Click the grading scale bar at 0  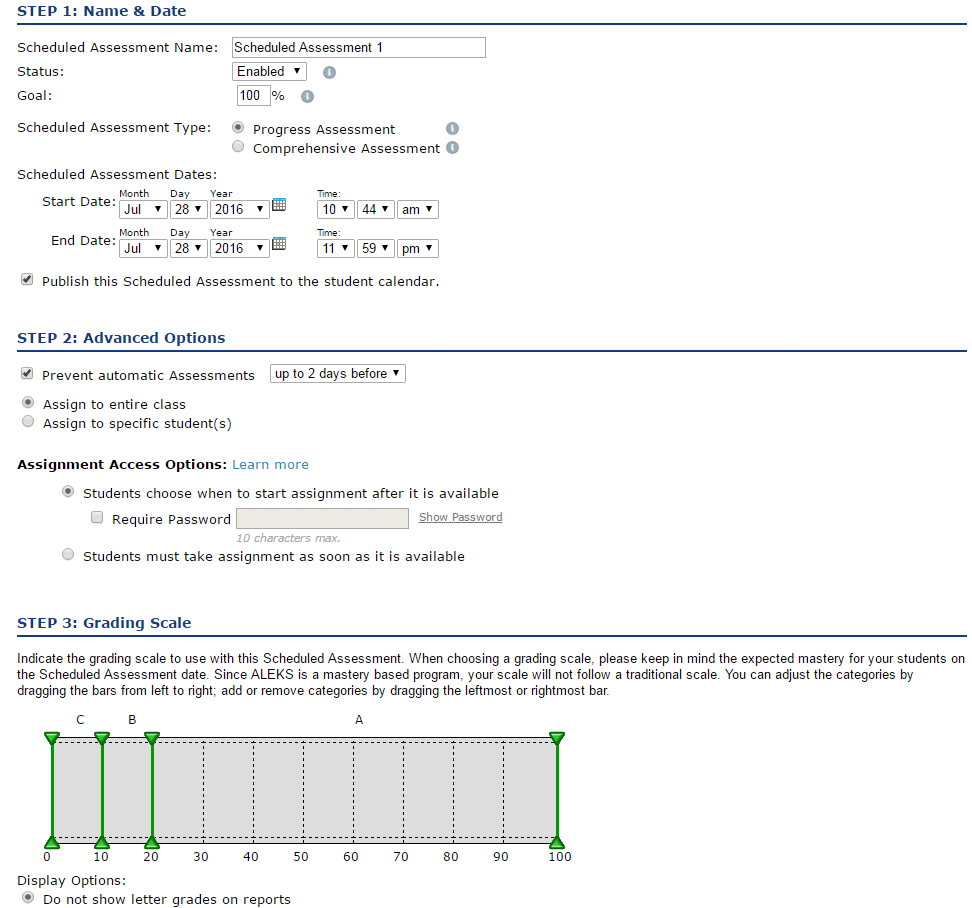tap(52, 790)
